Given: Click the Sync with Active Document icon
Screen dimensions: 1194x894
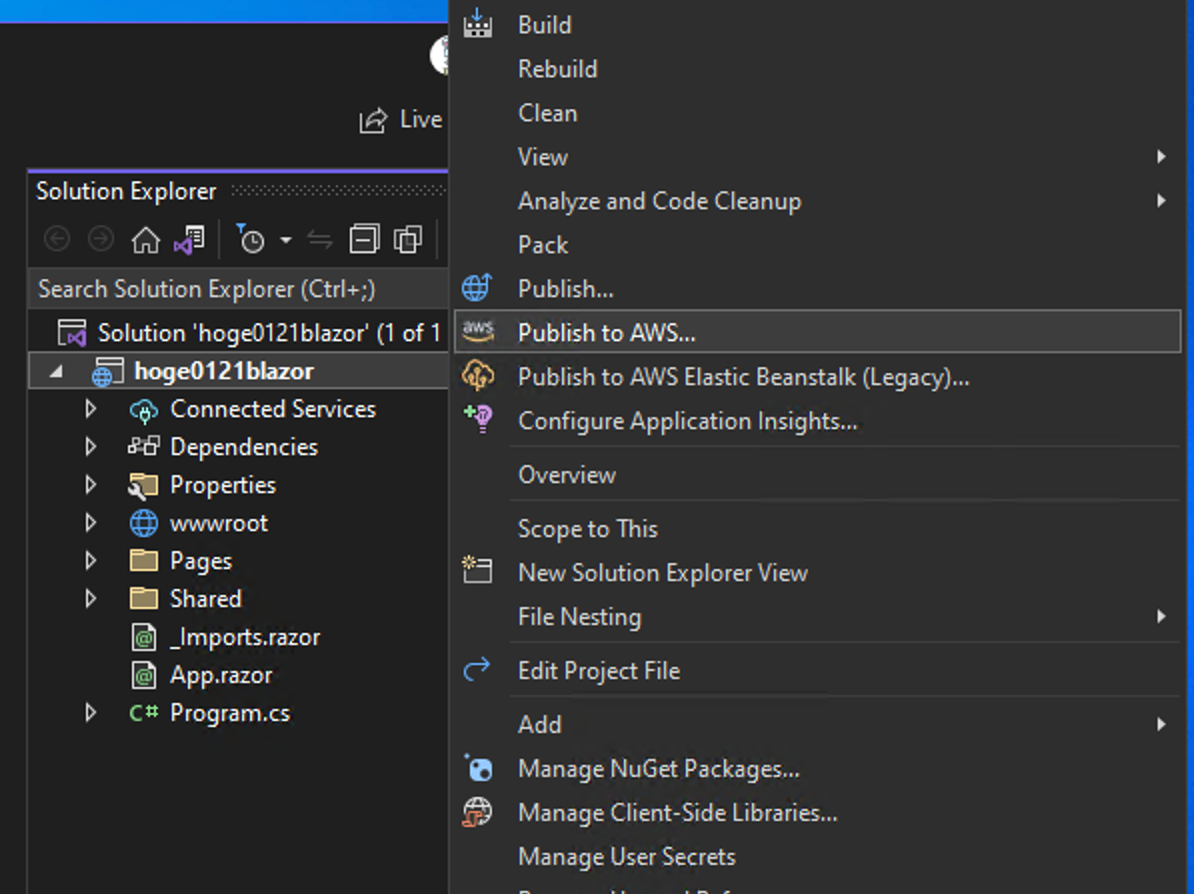Looking at the screenshot, I should (x=320, y=241).
